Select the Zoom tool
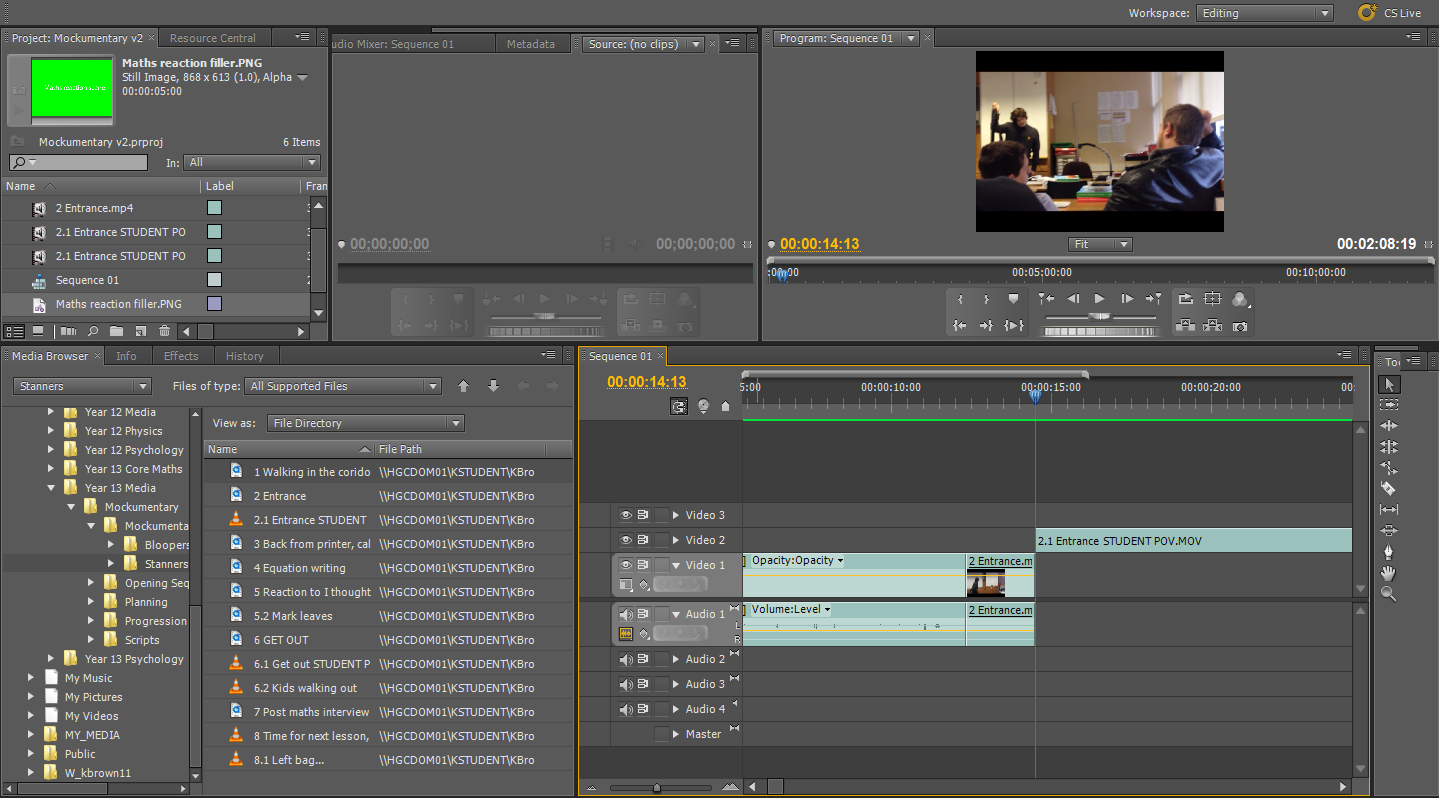 tap(1388, 593)
